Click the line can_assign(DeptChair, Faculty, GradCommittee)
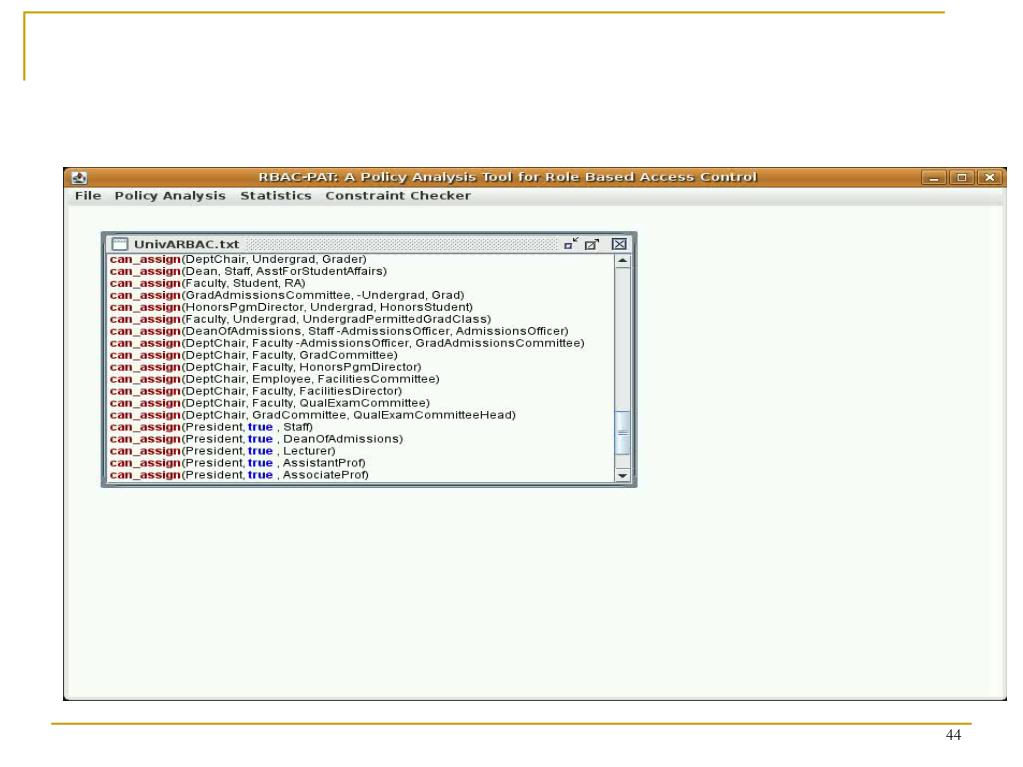 [253, 355]
